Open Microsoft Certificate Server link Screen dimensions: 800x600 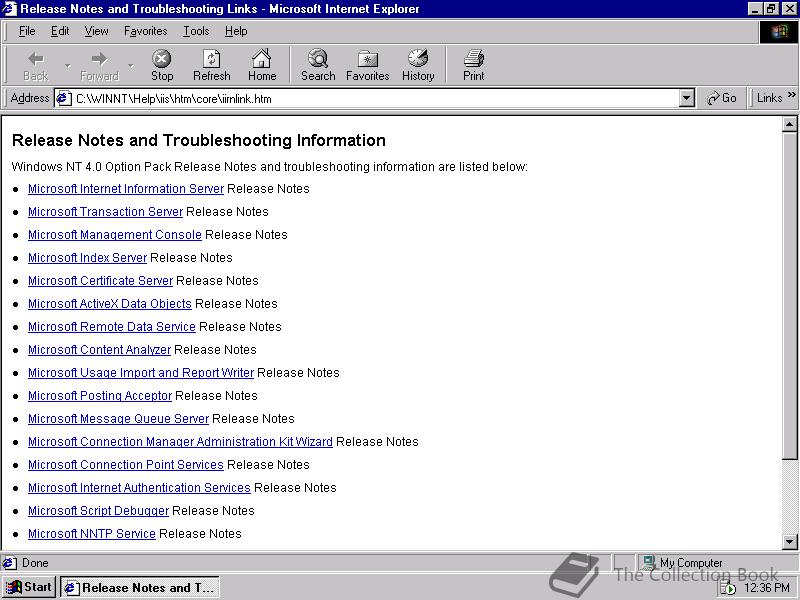[101, 281]
